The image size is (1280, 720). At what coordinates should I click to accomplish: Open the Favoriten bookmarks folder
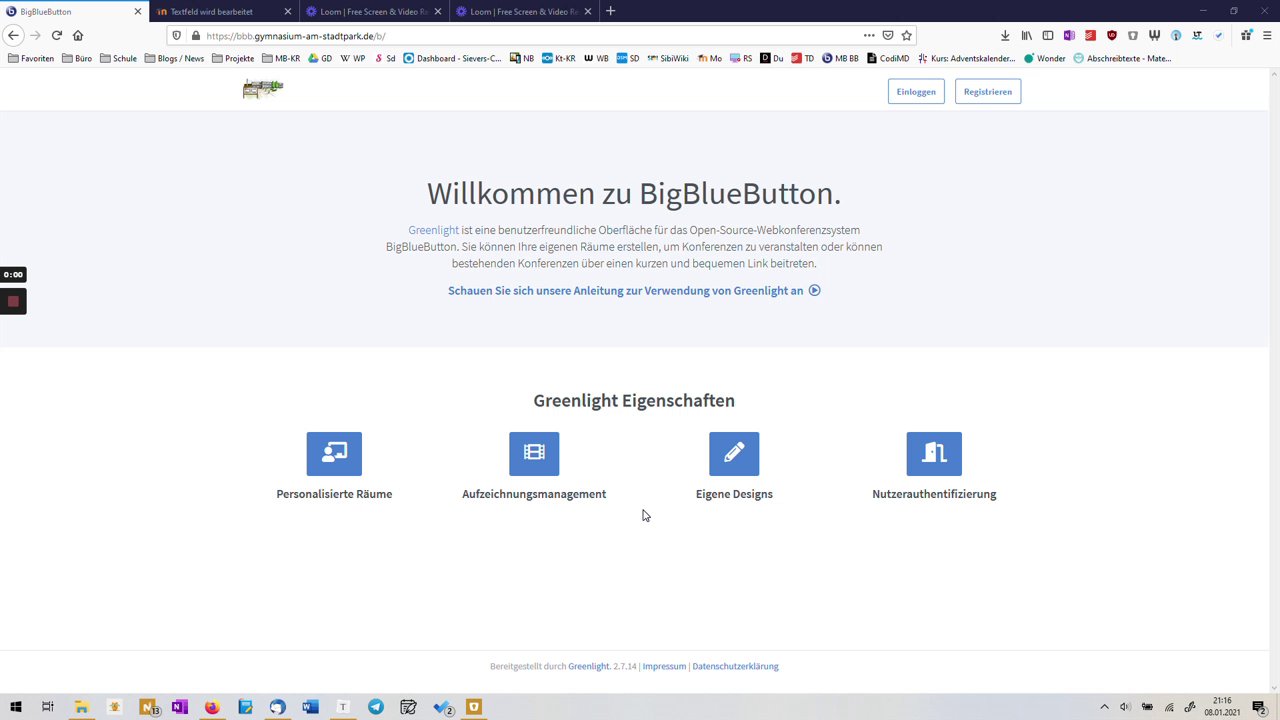31,58
